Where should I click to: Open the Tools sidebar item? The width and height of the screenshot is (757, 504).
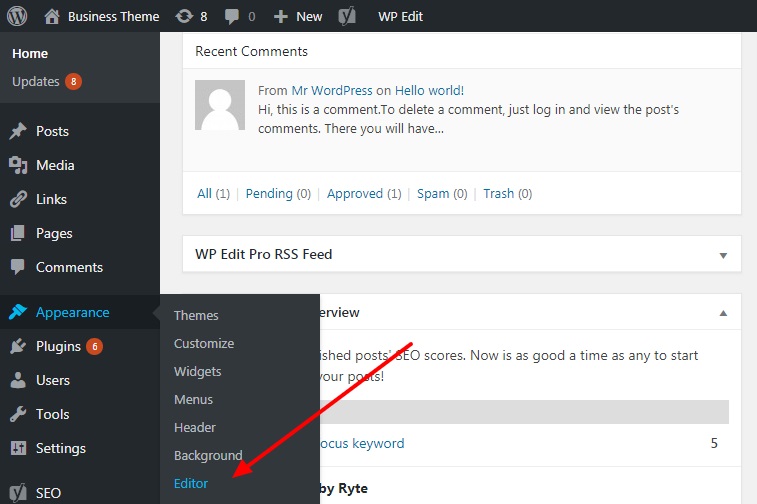pyautogui.click(x=52, y=414)
